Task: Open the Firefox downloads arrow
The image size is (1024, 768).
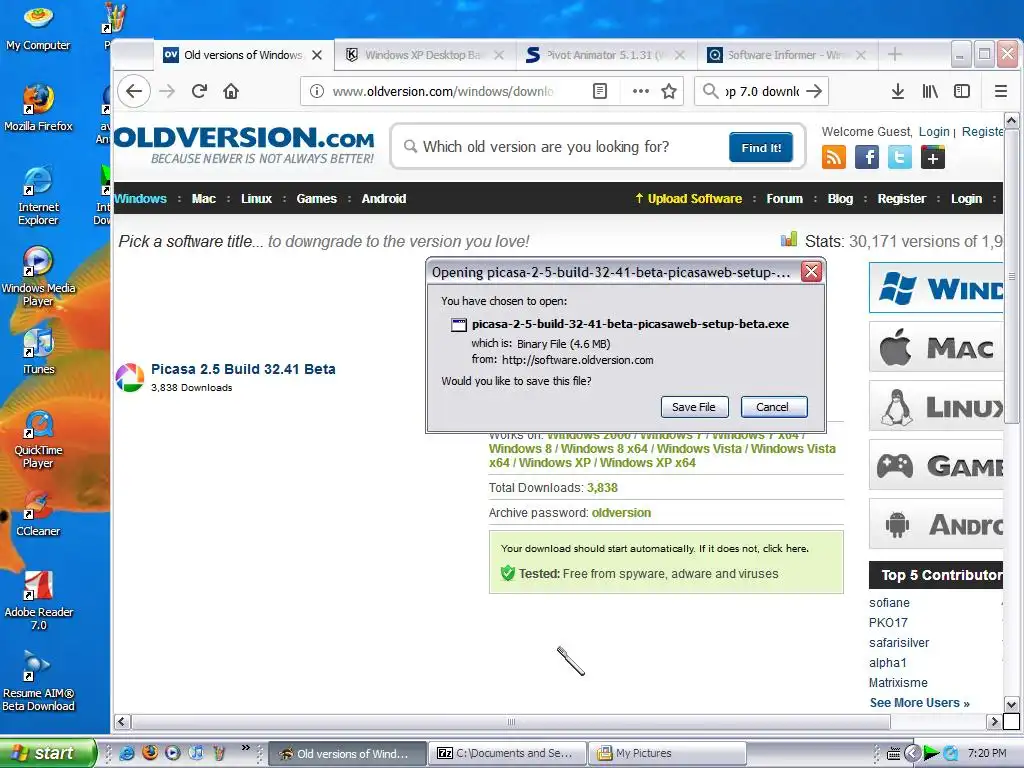Action: (x=898, y=91)
